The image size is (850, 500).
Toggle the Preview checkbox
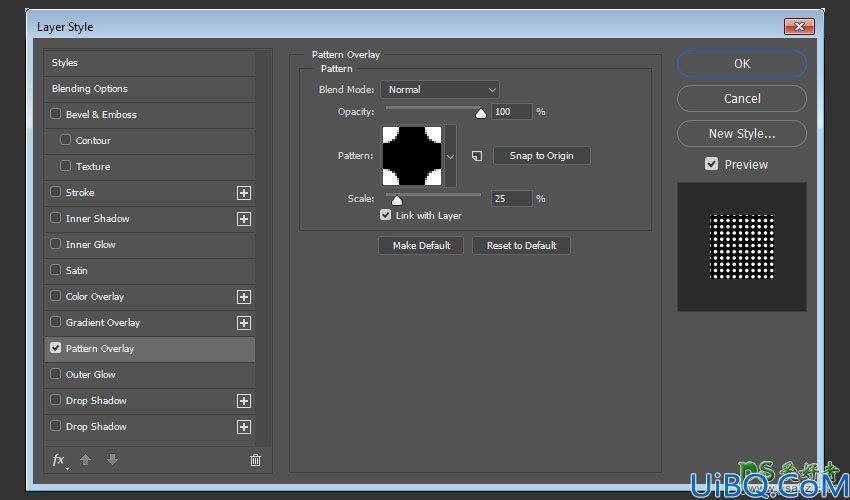[x=711, y=164]
